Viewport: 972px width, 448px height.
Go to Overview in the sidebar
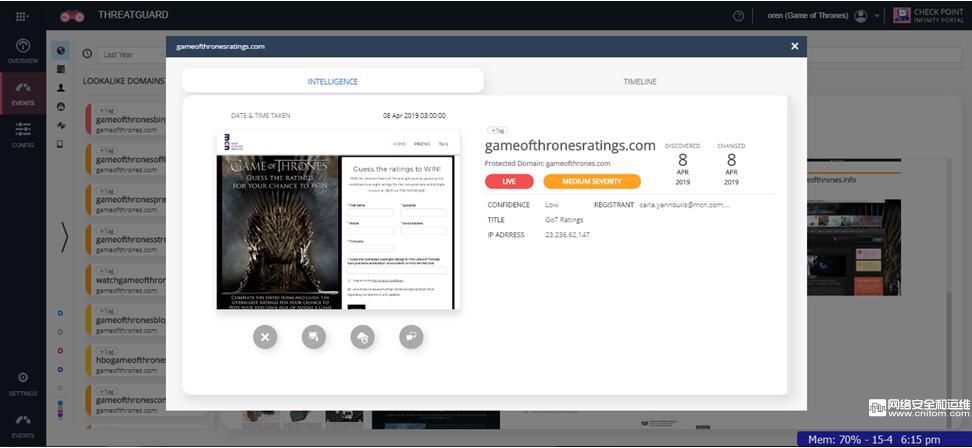23,51
